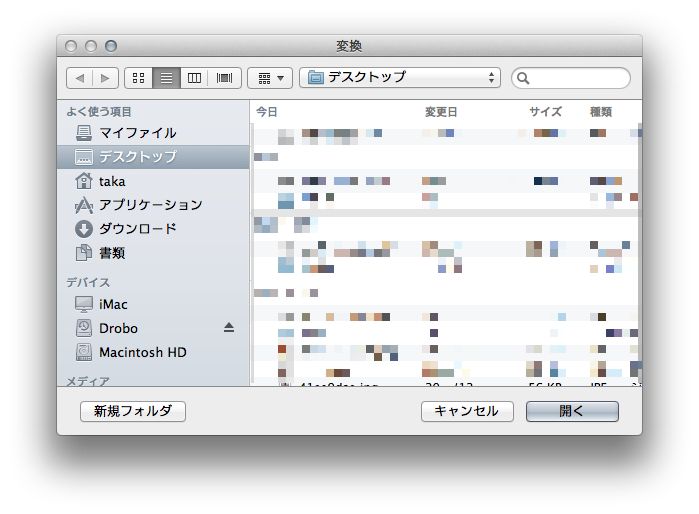Select マイファイル in the sidebar
699x514 pixels.
tap(153, 133)
